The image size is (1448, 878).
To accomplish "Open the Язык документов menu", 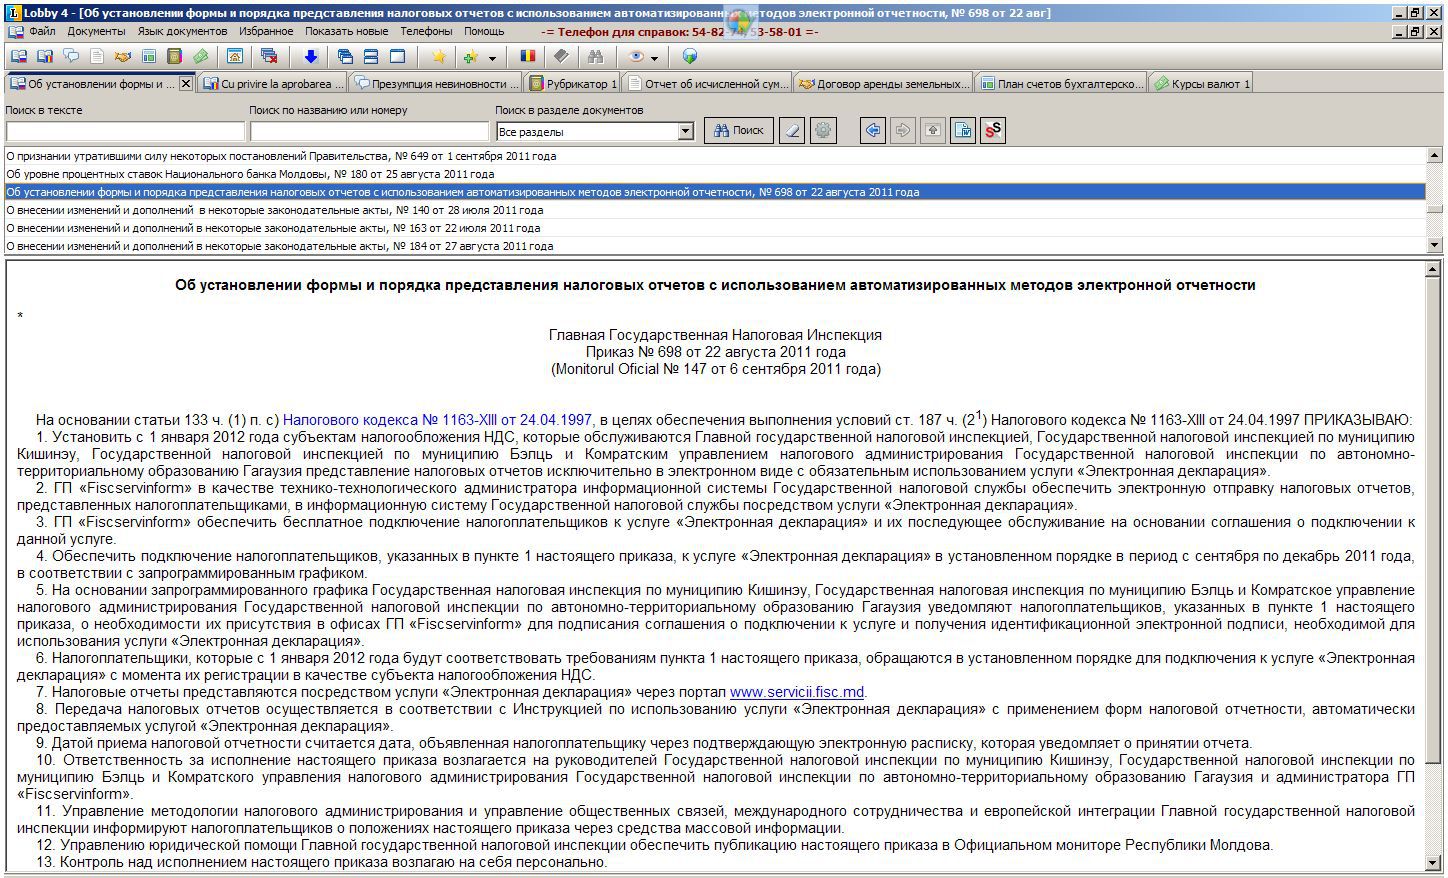I will 183,31.
